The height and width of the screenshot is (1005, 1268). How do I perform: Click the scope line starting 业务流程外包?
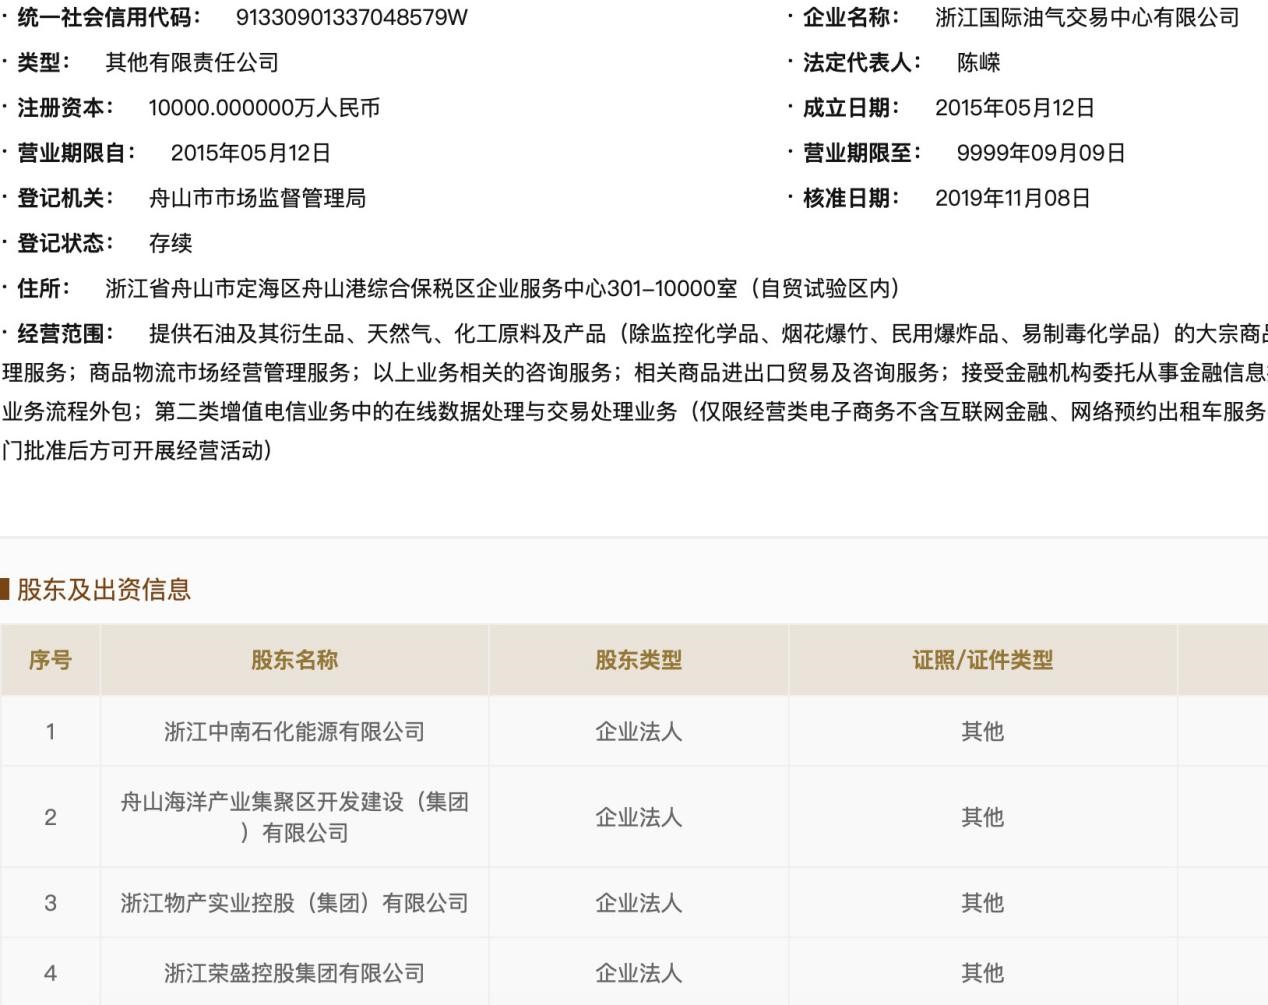(x=634, y=411)
